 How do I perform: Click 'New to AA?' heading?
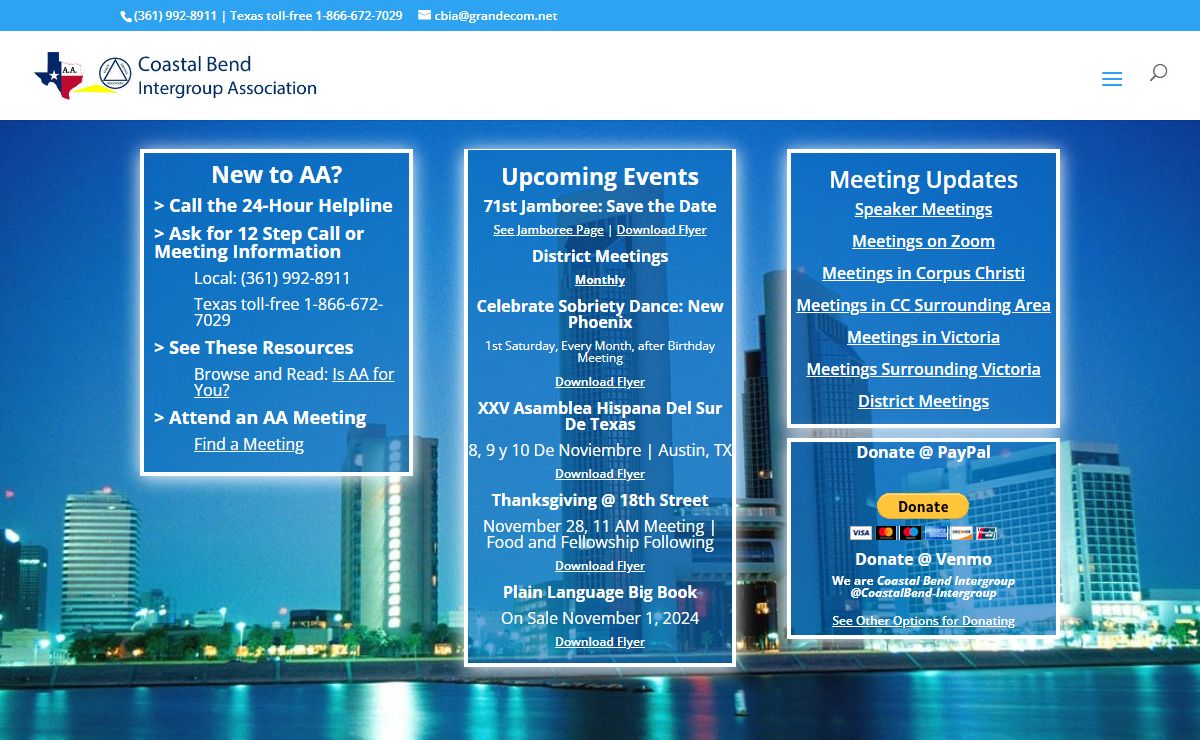[x=276, y=175]
